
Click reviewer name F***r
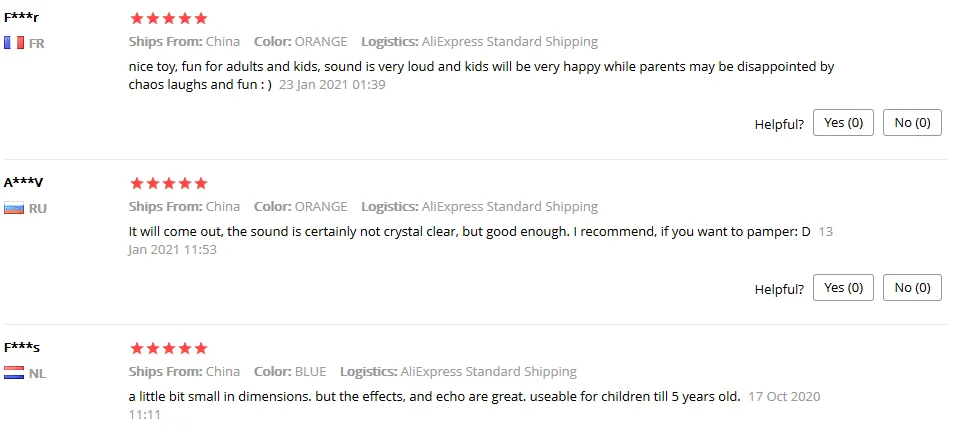click(x=21, y=17)
